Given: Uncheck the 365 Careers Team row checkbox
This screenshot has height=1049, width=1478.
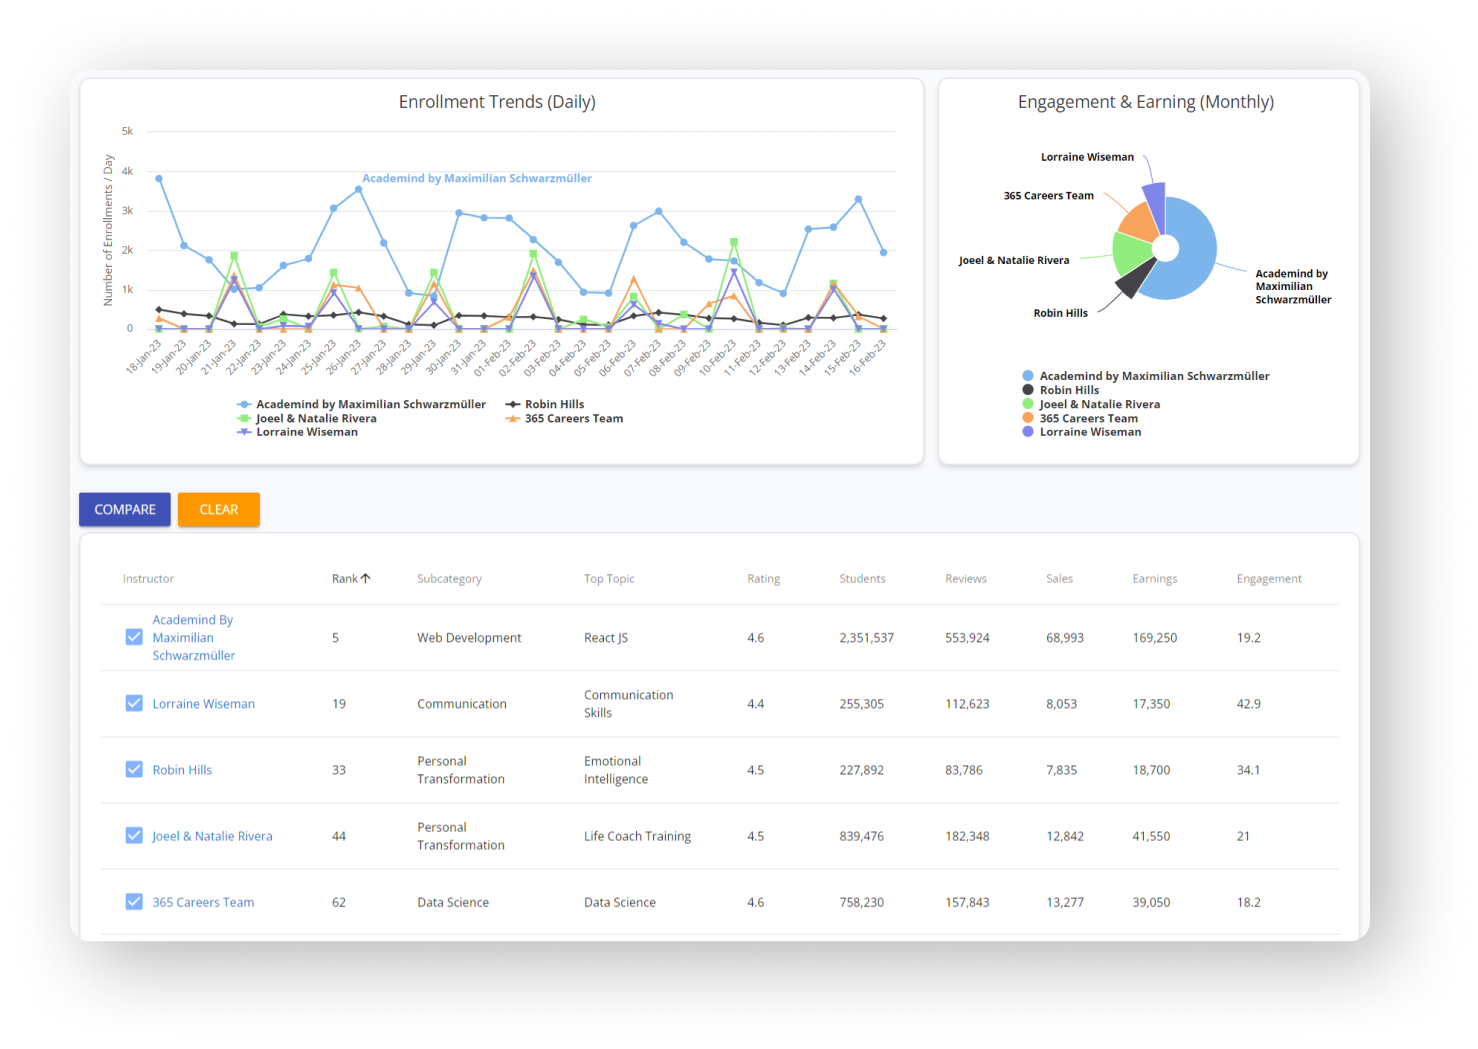Looking at the screenshot, I should pyautogui.click(x=134, y=901).
